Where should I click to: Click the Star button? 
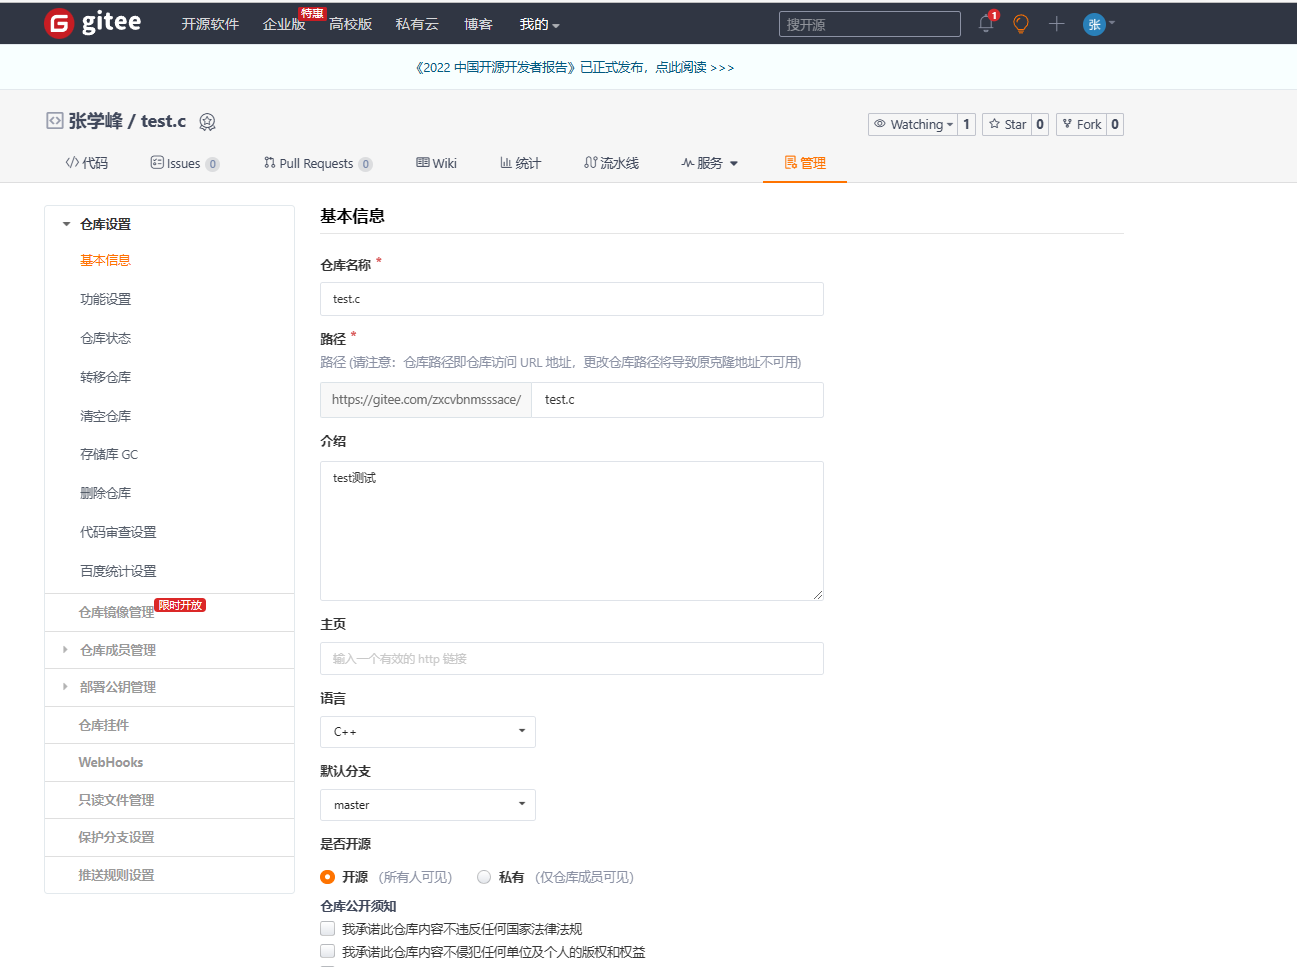(1007, 124)
